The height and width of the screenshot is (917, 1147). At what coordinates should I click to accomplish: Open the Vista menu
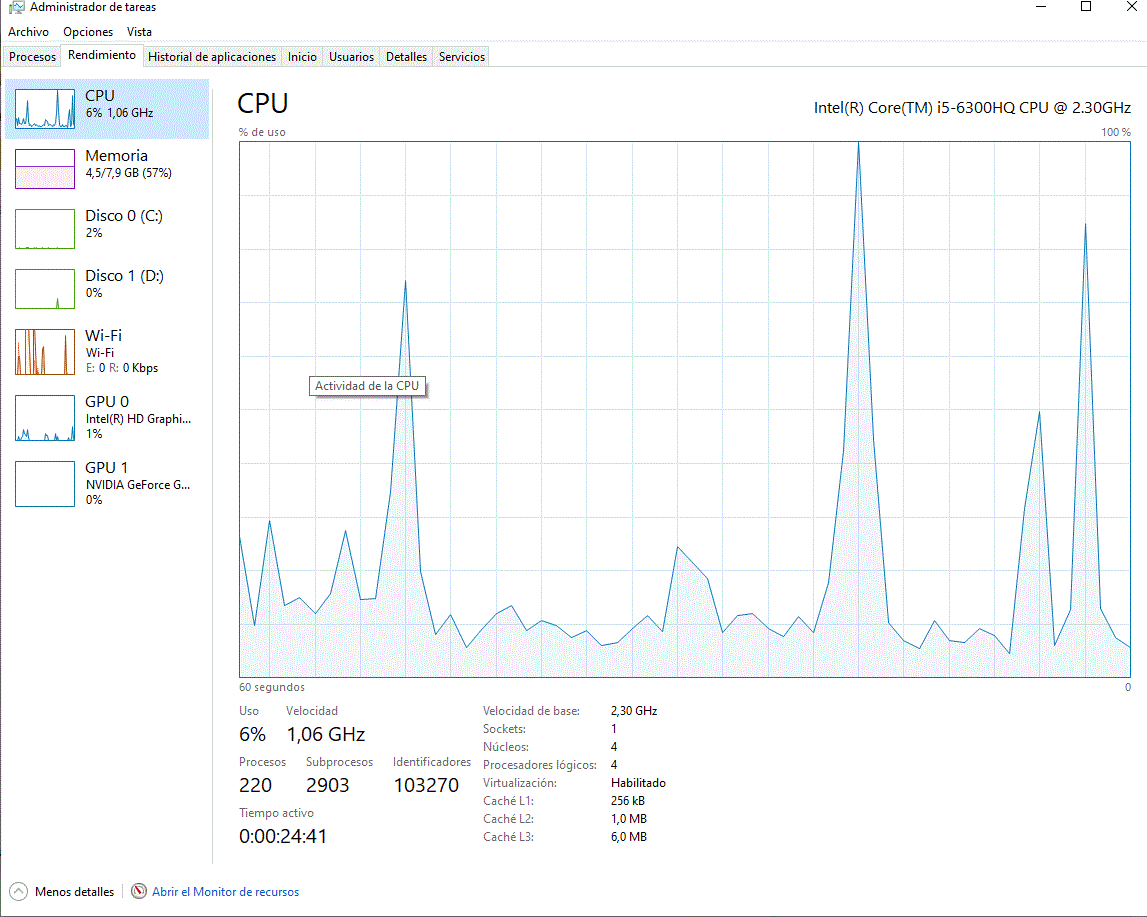point(139,32)
